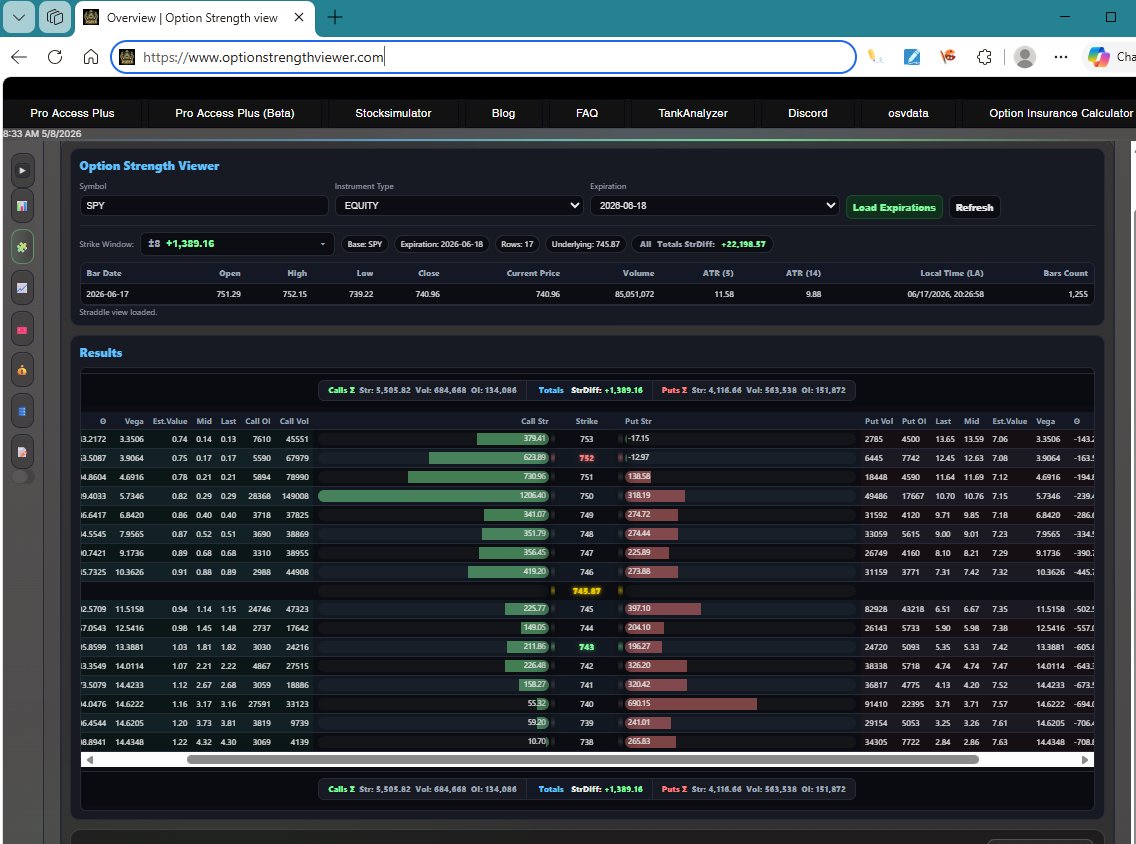
Task: Reload page with browser refresh icon
Action: click(x=55, y=57)
